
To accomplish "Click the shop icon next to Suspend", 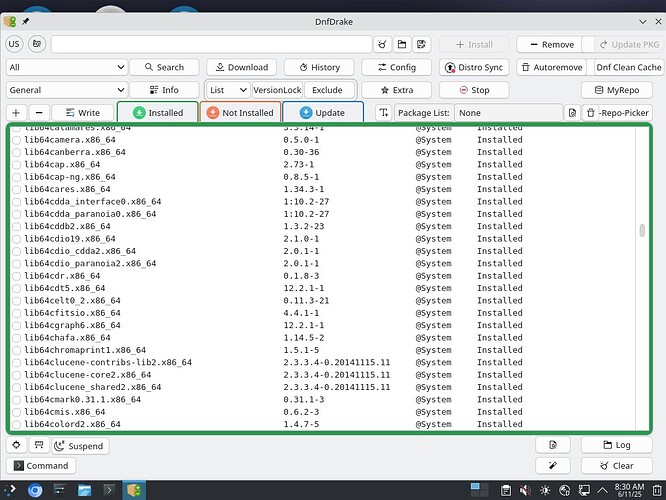I will pyautogui.click(x=39, y=445).
